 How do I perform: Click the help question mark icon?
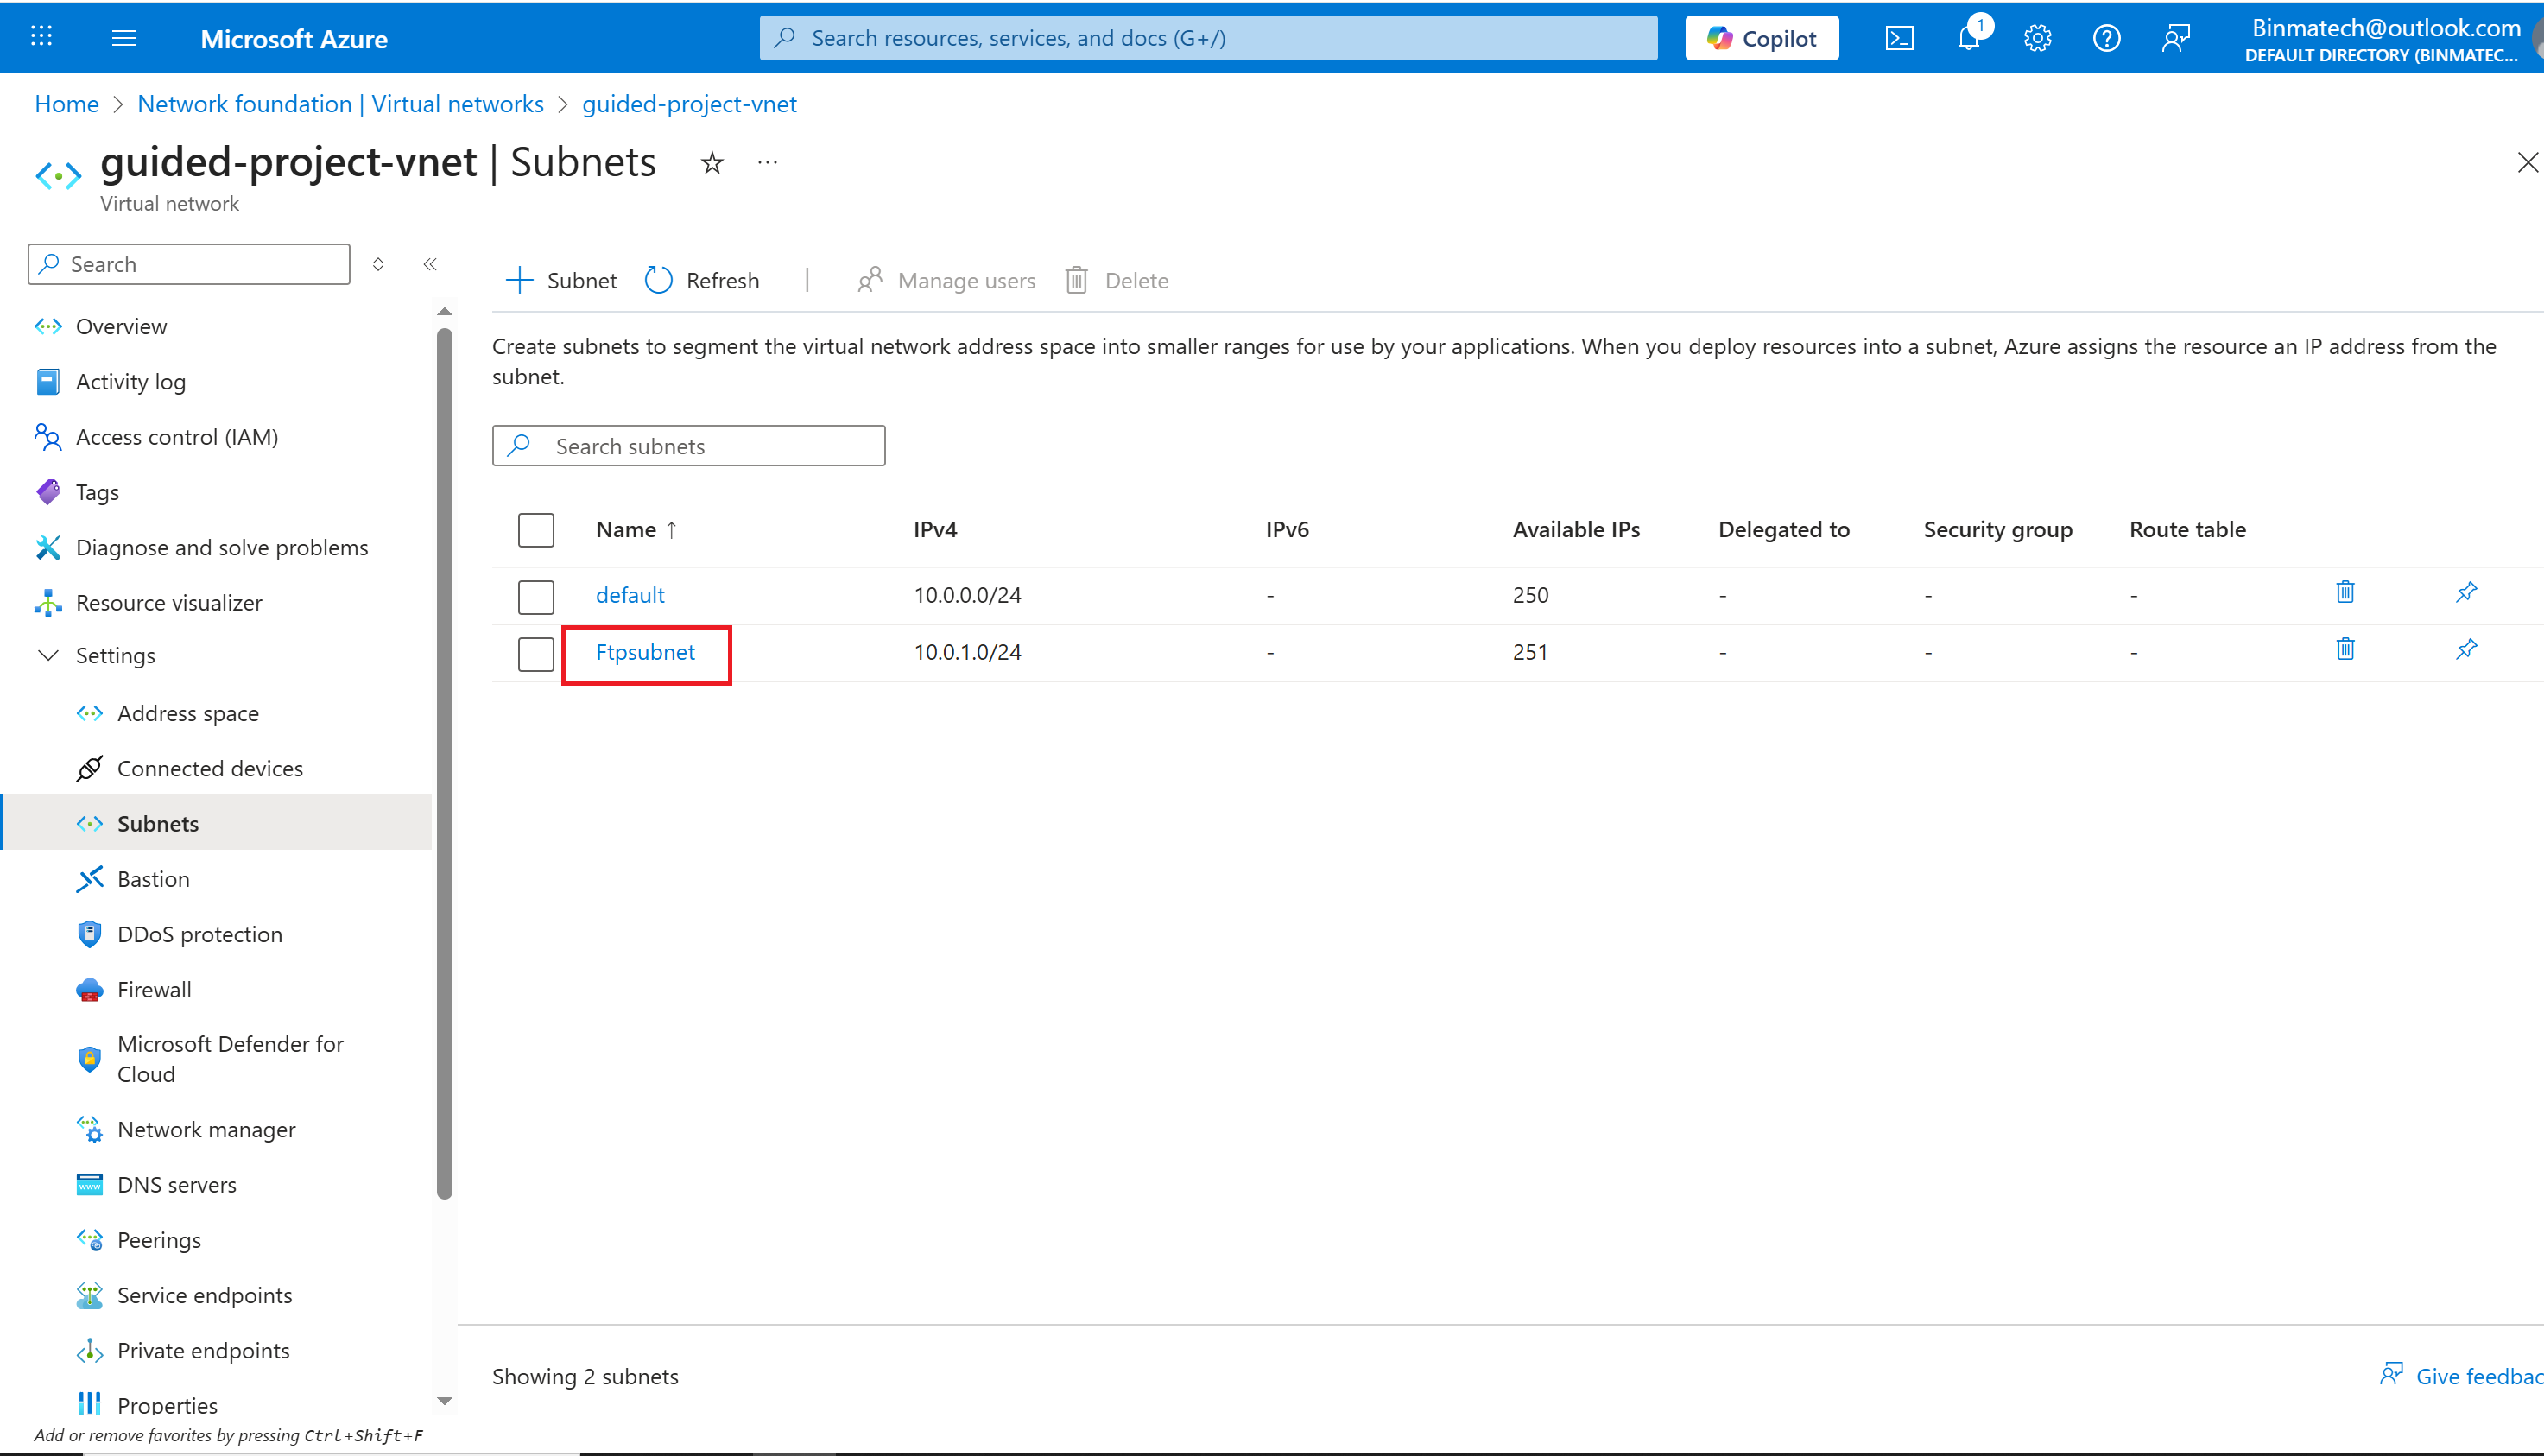pyautogui.click(x=2106, y=38)
